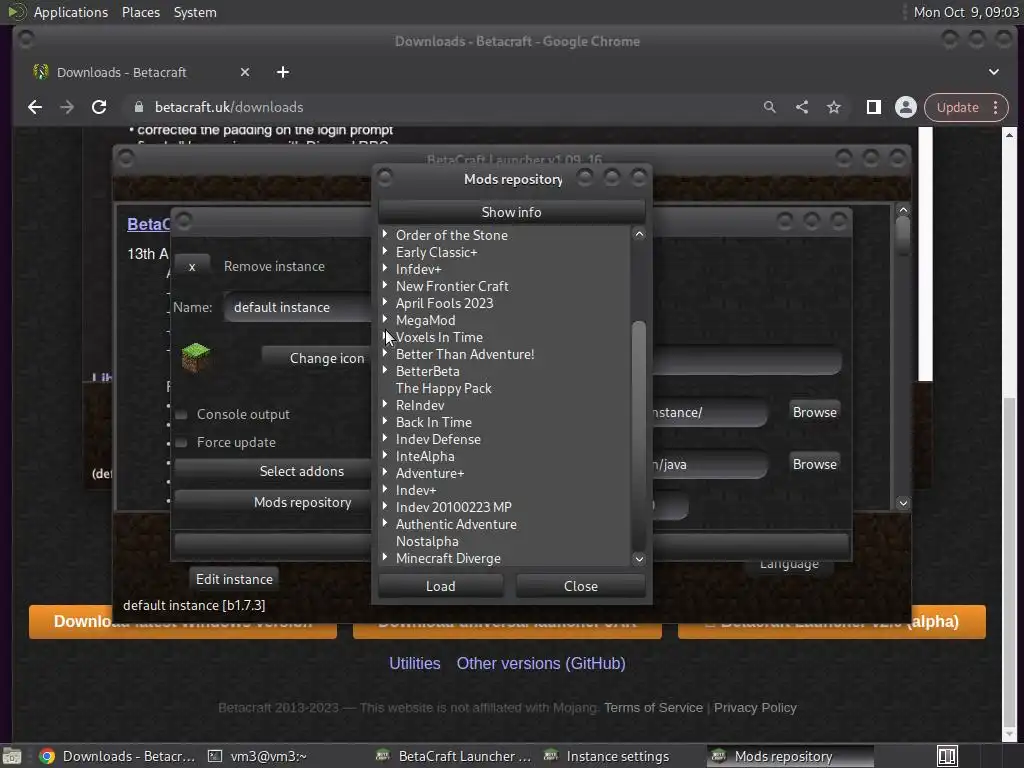The width and height of the screenshot is (1024, 768).
Task: Open the workspace switcher icon in the panel
Action: tap(947, 756)
